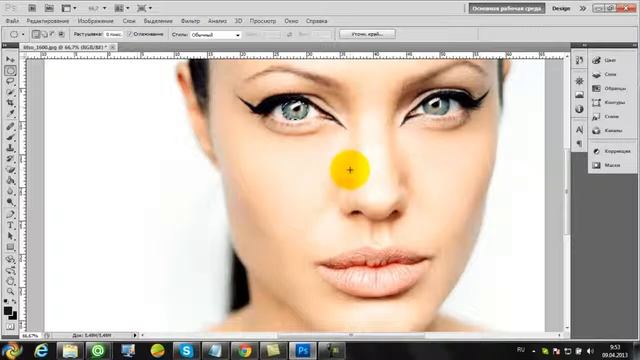Viewport: 640px width, 360px height.
Task: Switch to the Design workspace
Action: (561, 8)
